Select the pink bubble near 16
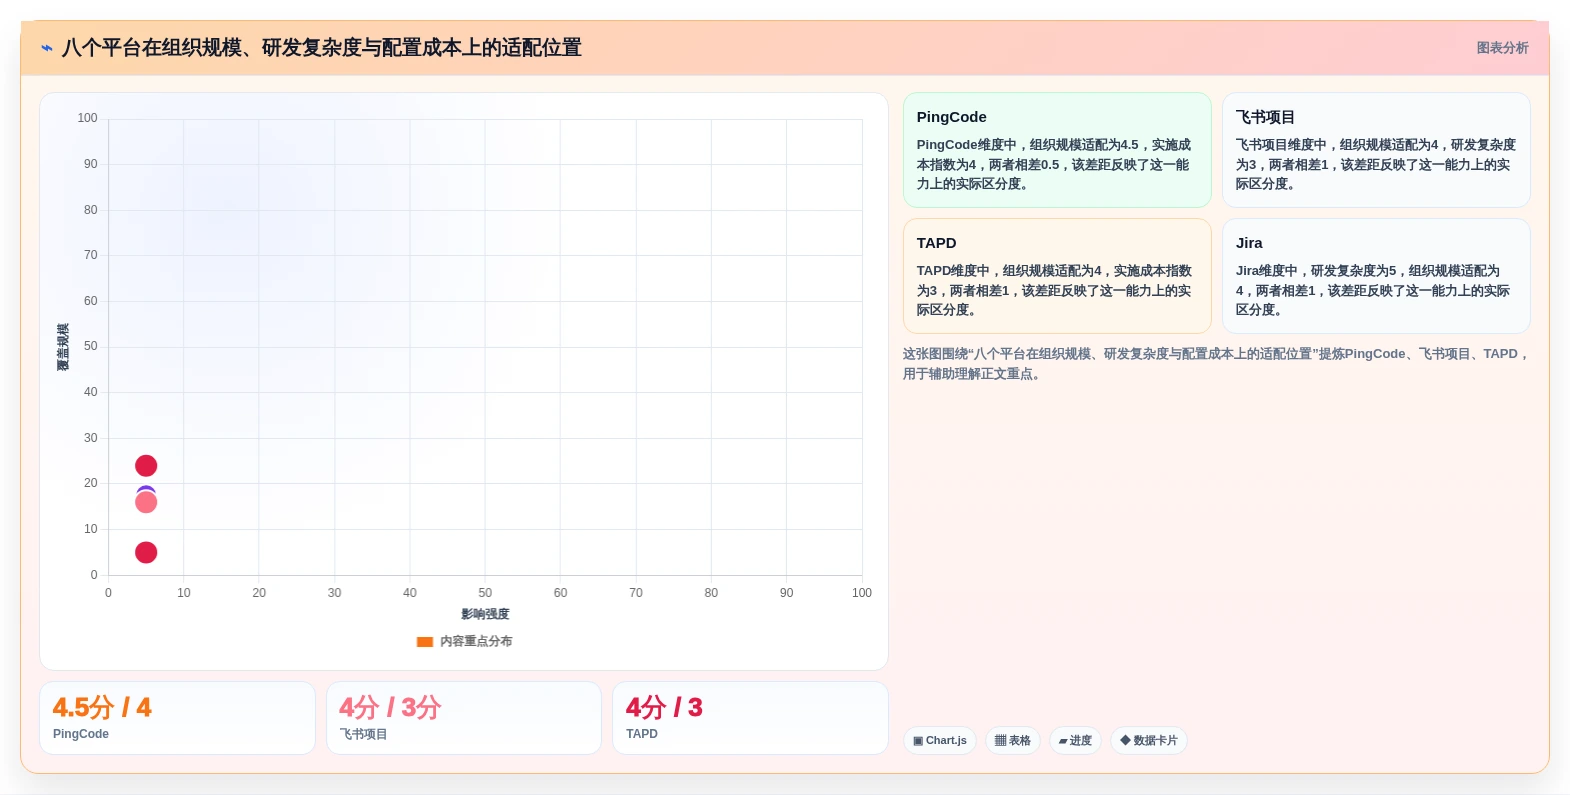Image resolution: width=1570 pixels, height=795 pixels. click(x=146, y=502)
